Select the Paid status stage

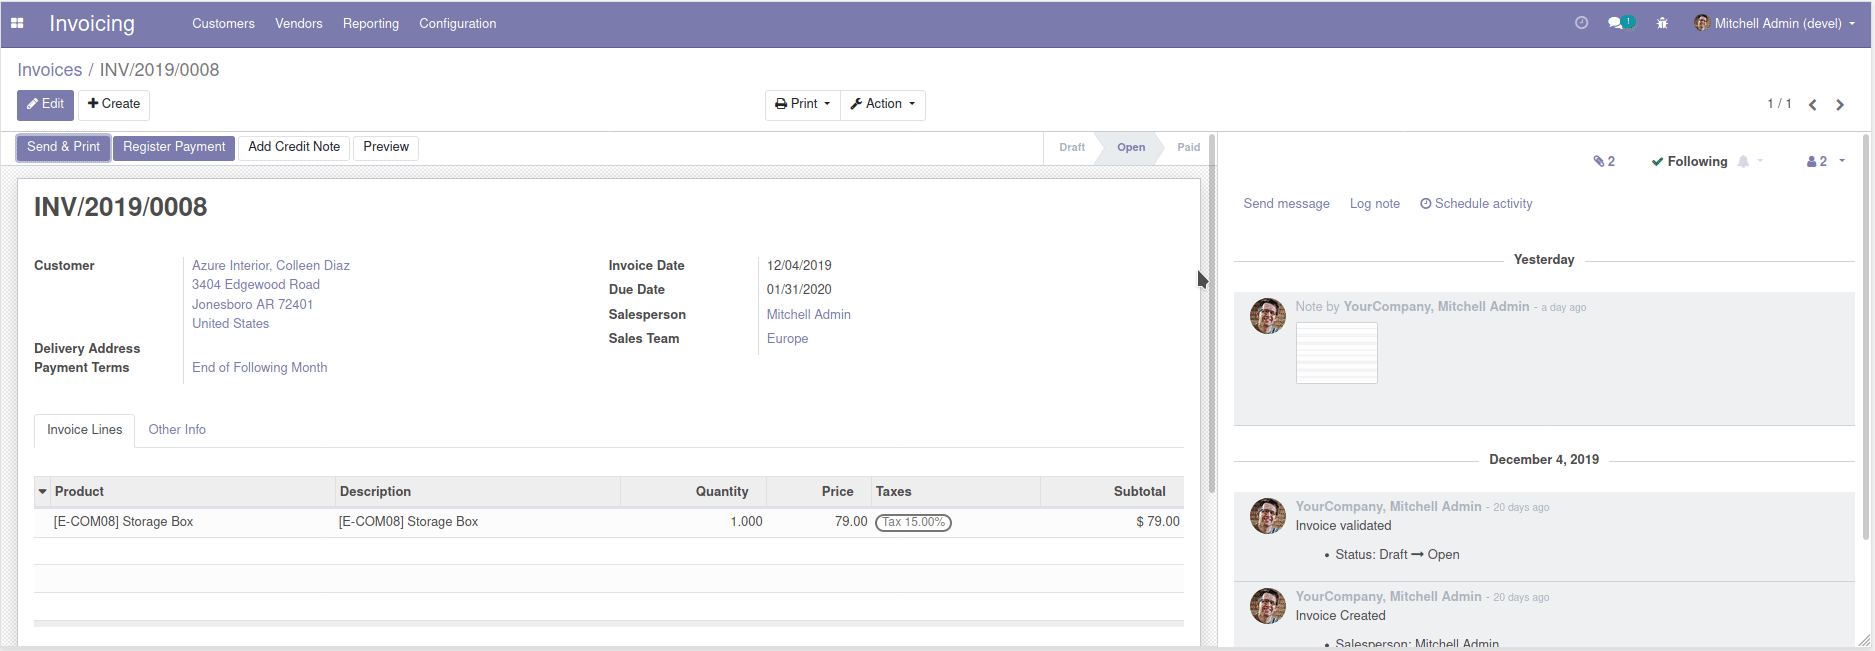click(x=1188, y=147)
